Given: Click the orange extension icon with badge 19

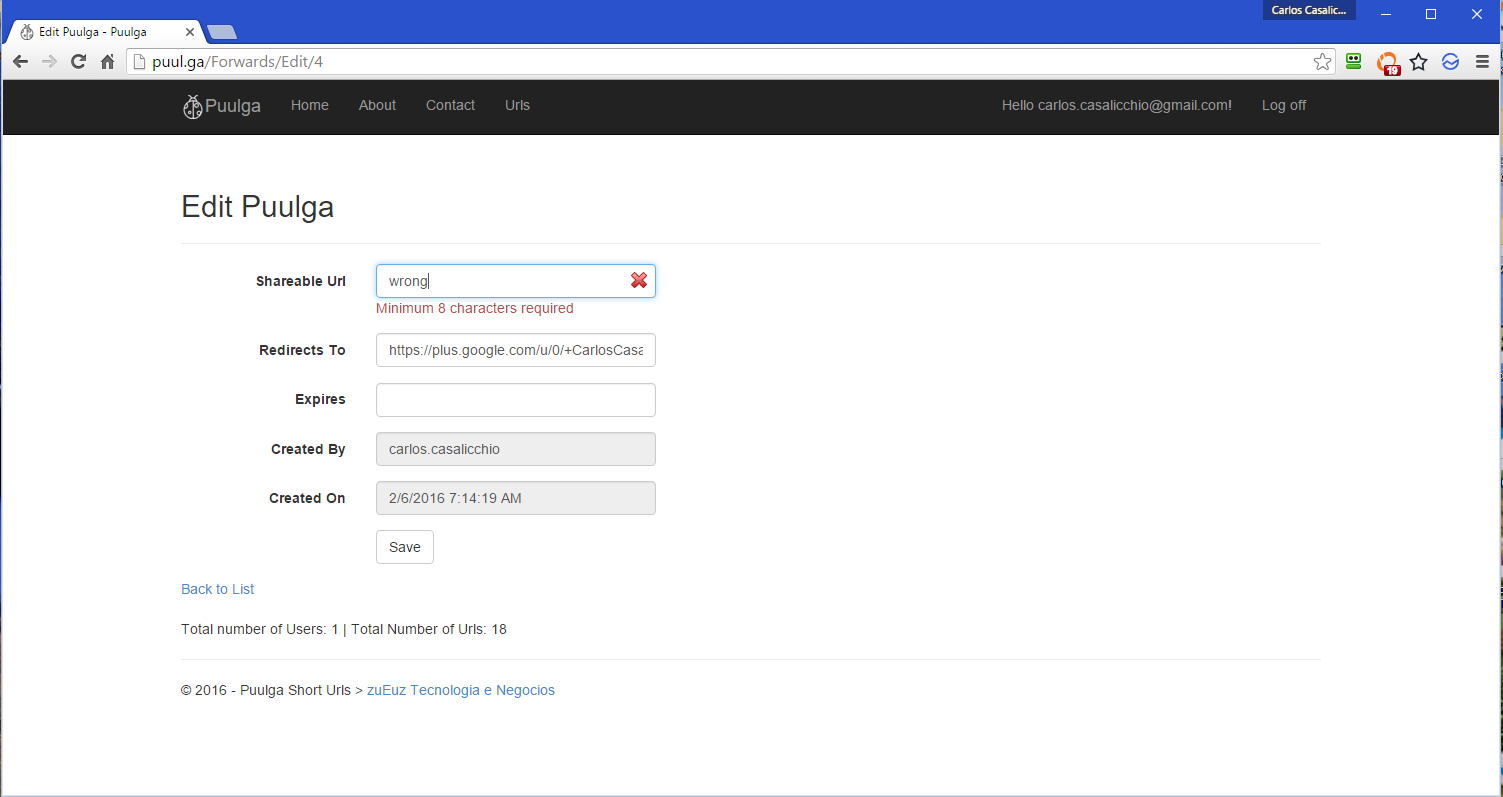Looking at the screenshot, I should [1387, 63].
